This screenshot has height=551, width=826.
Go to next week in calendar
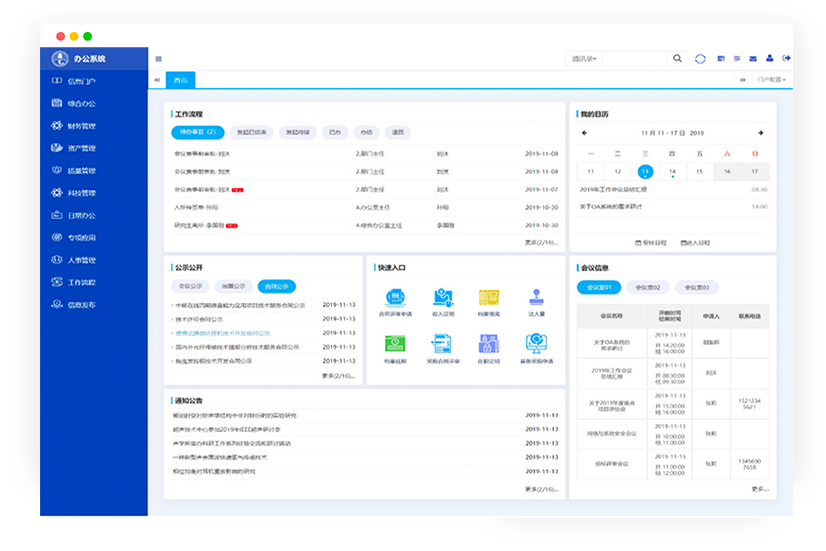[x=761, y=132]
